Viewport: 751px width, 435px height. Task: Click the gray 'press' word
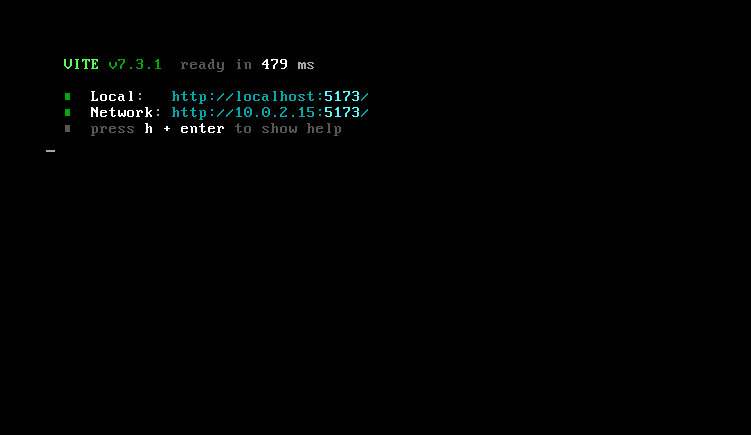(x=113, y=129)
